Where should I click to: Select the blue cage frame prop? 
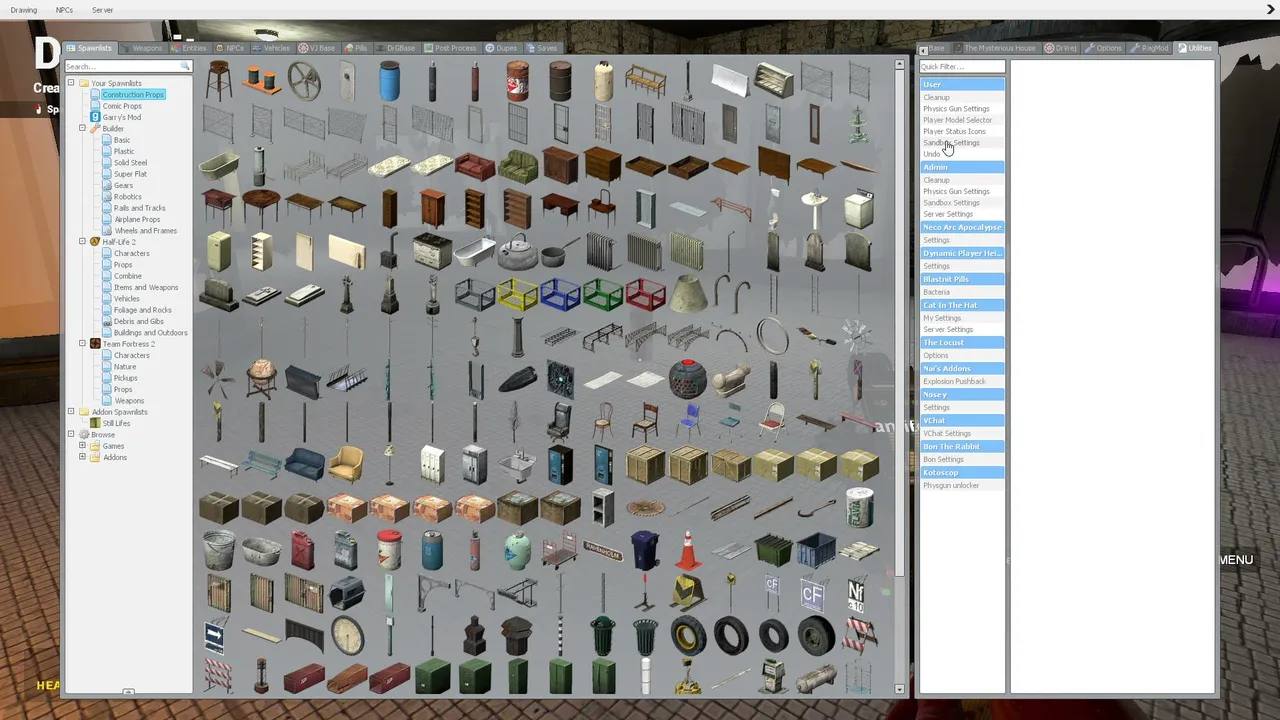(x=560, y=294)
